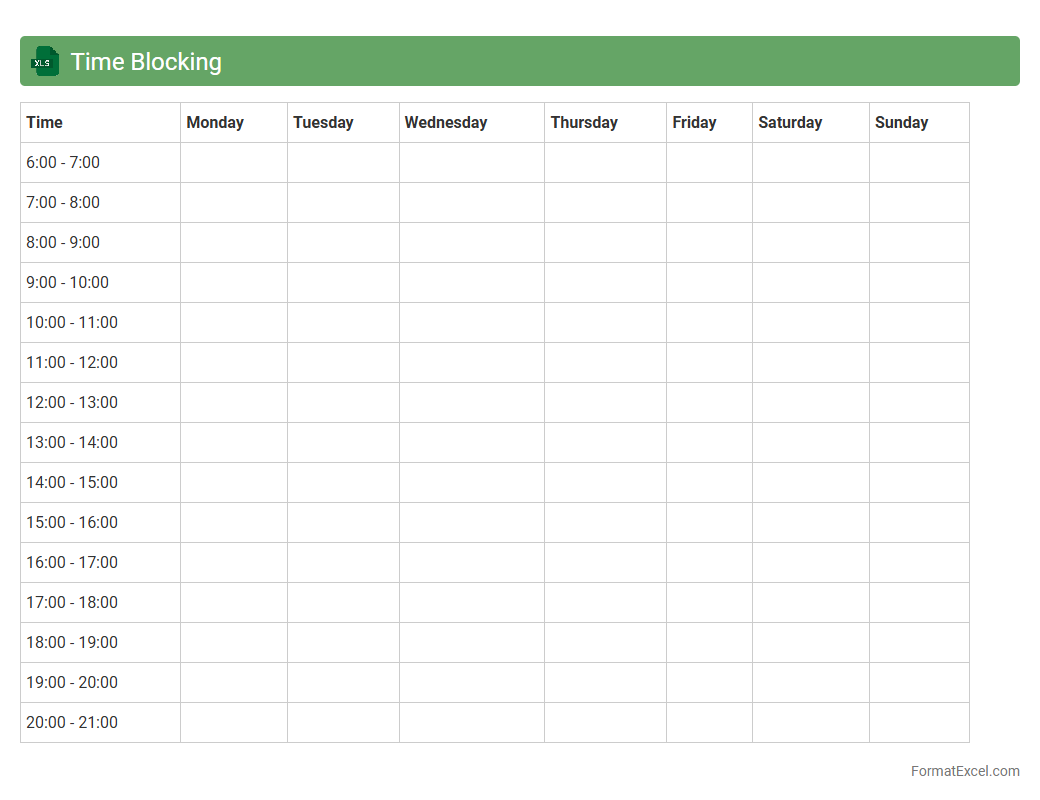The width and height of the screenshot is (1040, 800).
Task: Click the Time Blocking title
Action: 146,62
